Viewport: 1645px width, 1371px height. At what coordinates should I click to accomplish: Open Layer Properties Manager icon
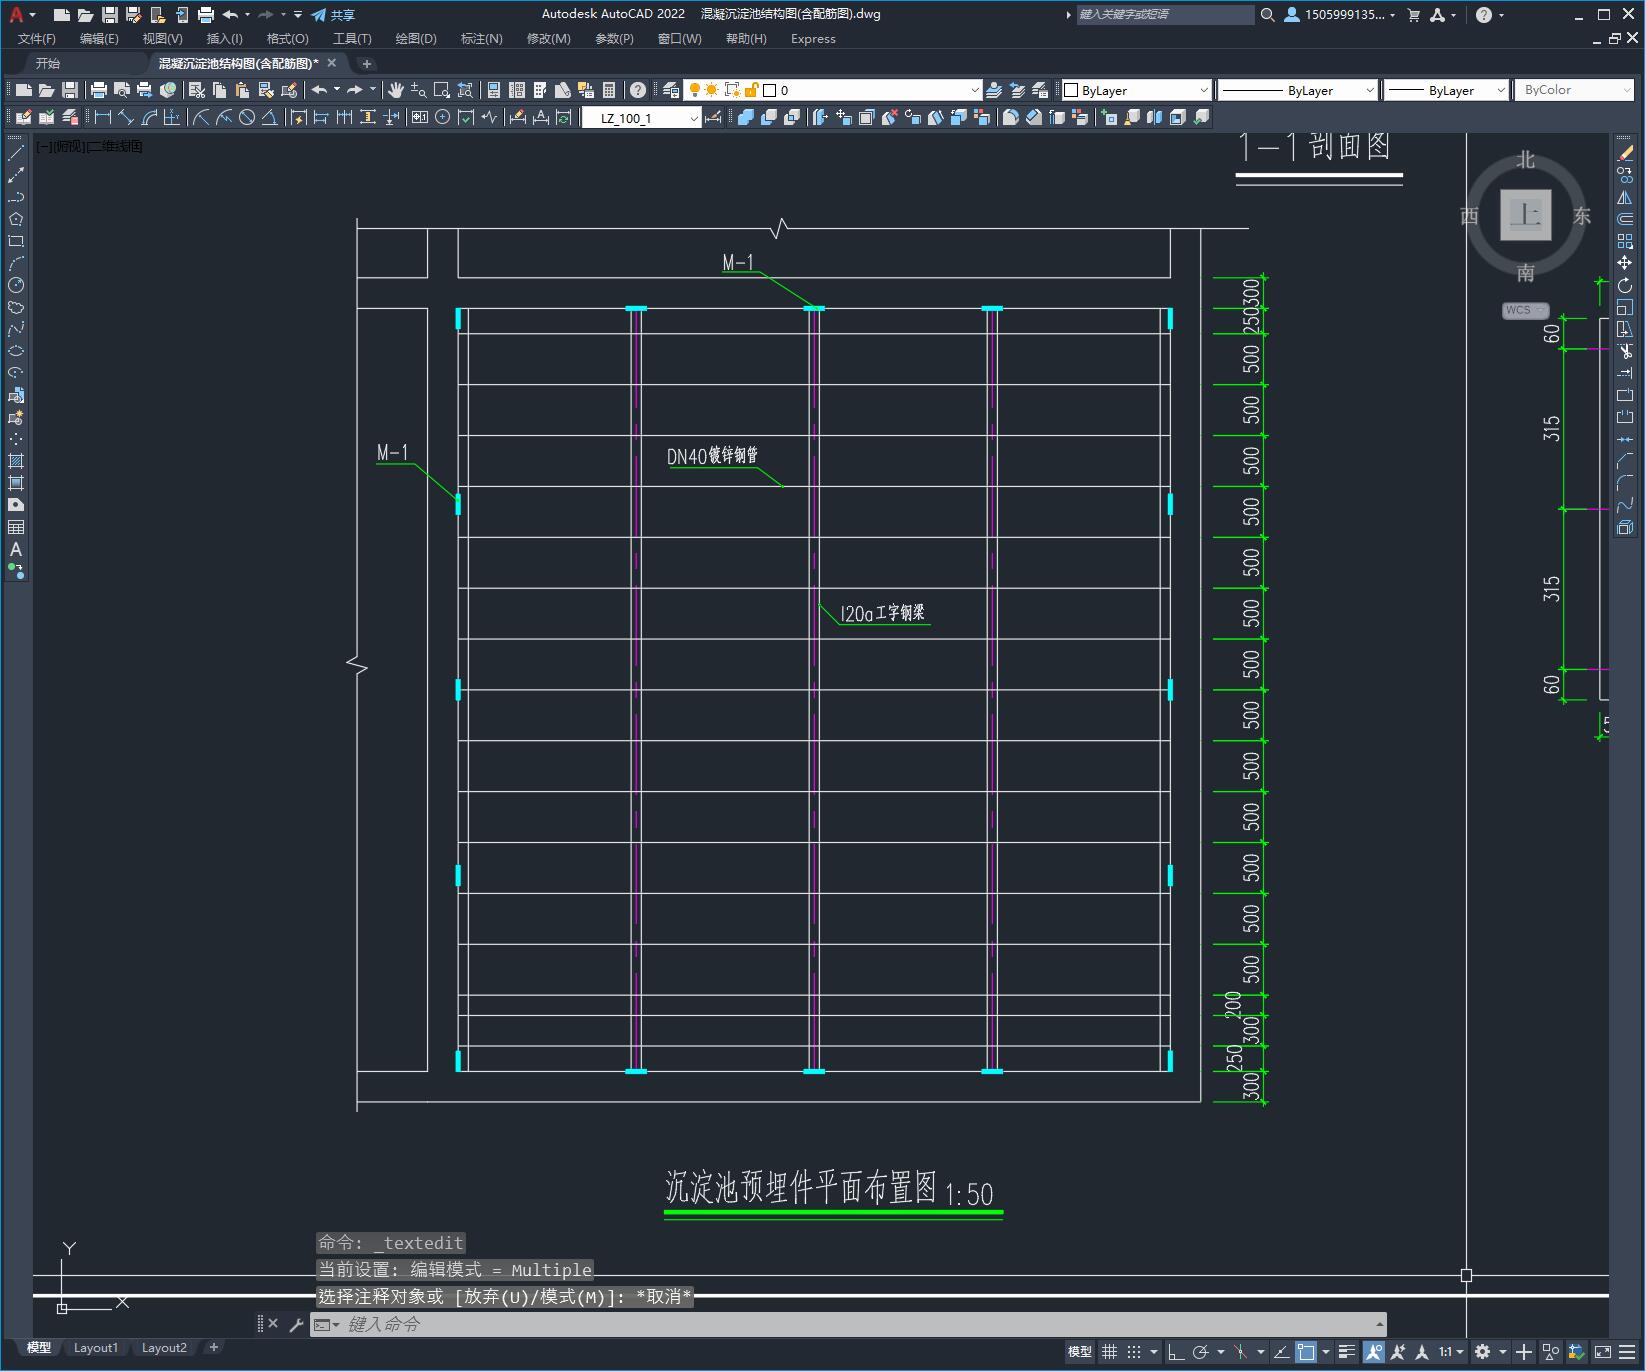(x=671, y=90)
